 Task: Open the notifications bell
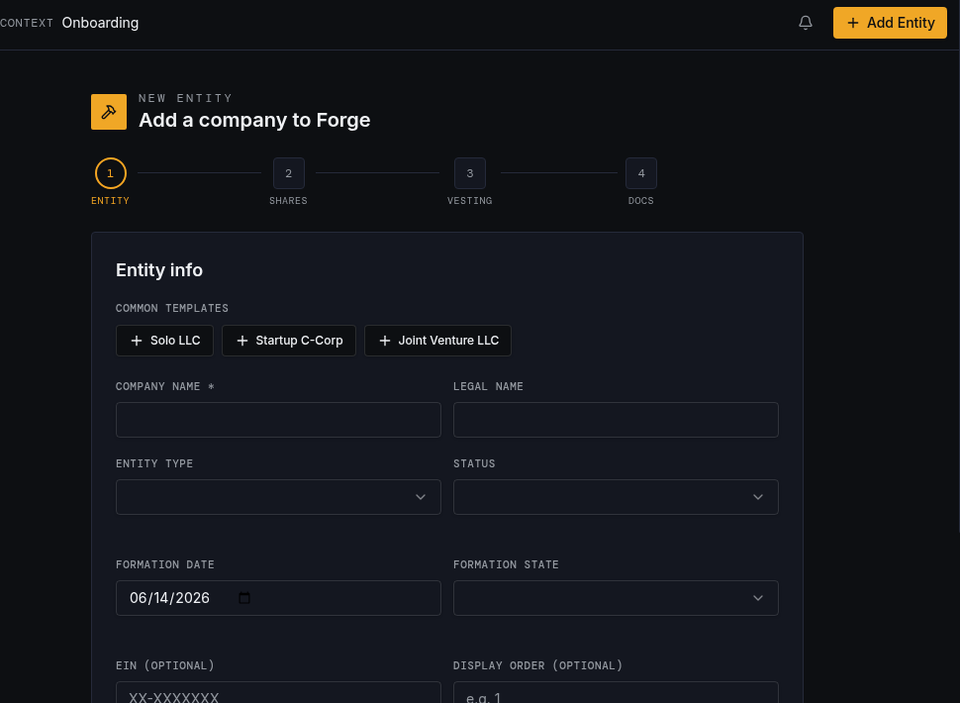click(805, 23)
